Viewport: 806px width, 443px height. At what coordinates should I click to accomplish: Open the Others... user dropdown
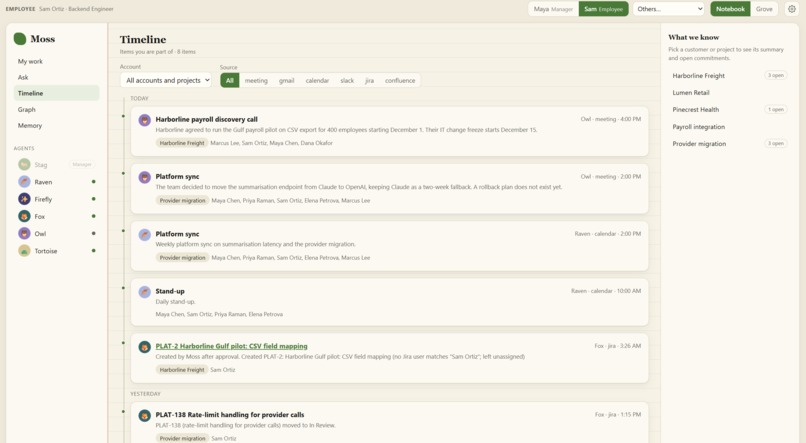pos(669,9)
